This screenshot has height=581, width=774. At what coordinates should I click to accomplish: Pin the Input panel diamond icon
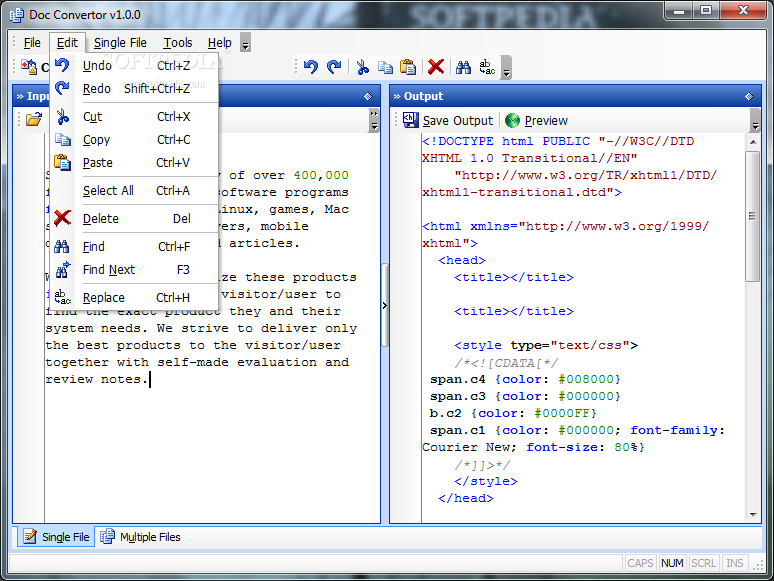pyautogui.click(x=368, y=96)
